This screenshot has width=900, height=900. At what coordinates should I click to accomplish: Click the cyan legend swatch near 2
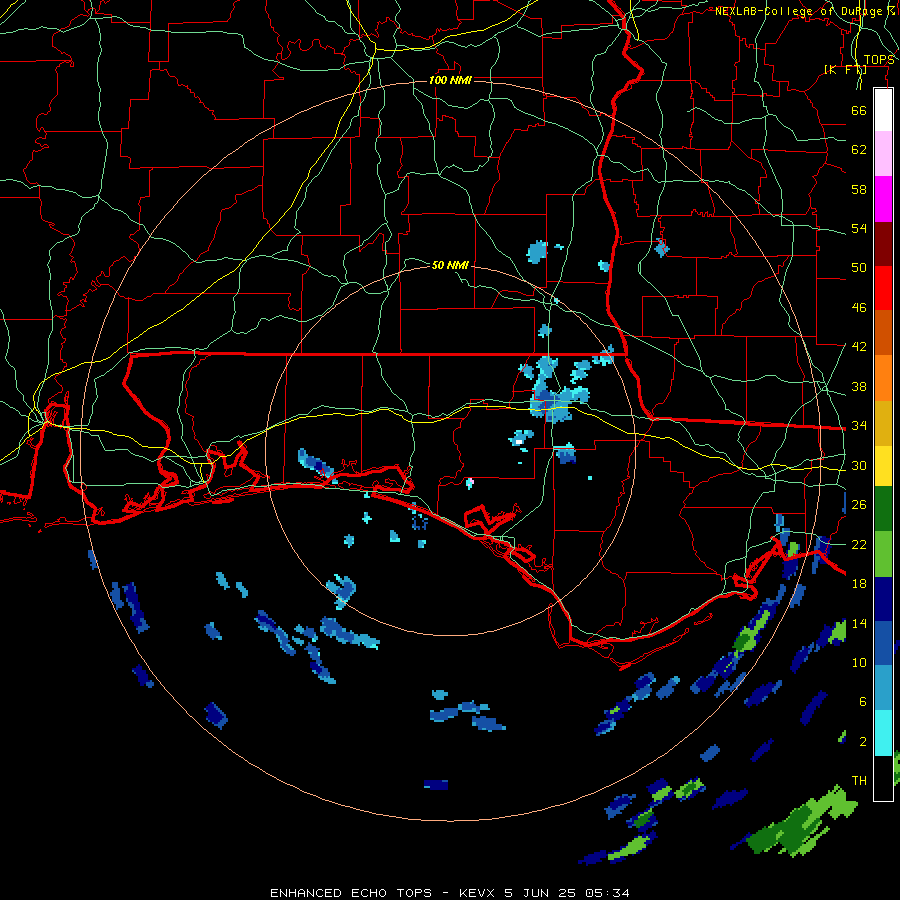883,733
